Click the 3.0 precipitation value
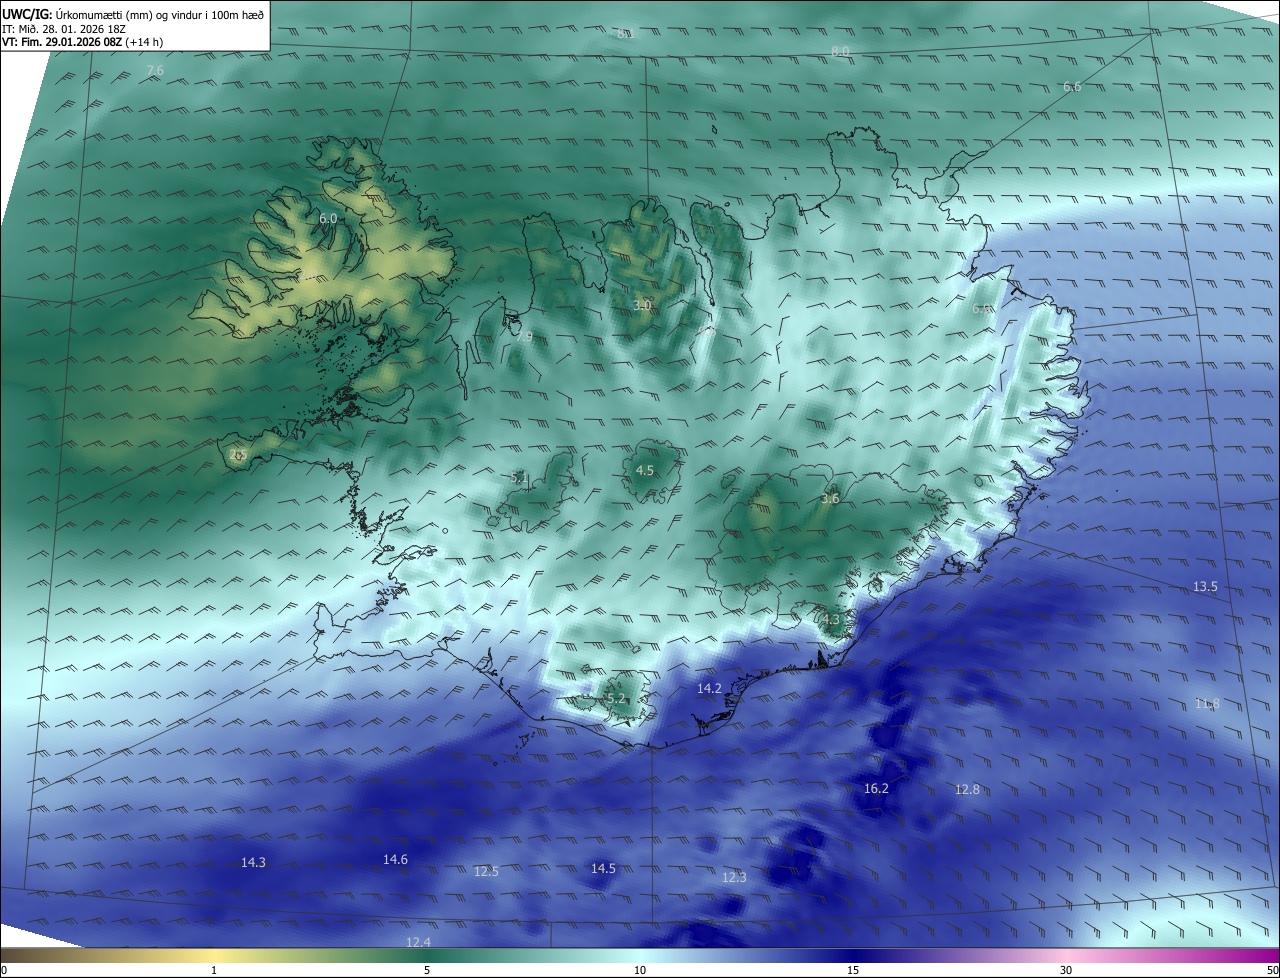Viewport: 1280px width, 978px height. tap(643, 305)
